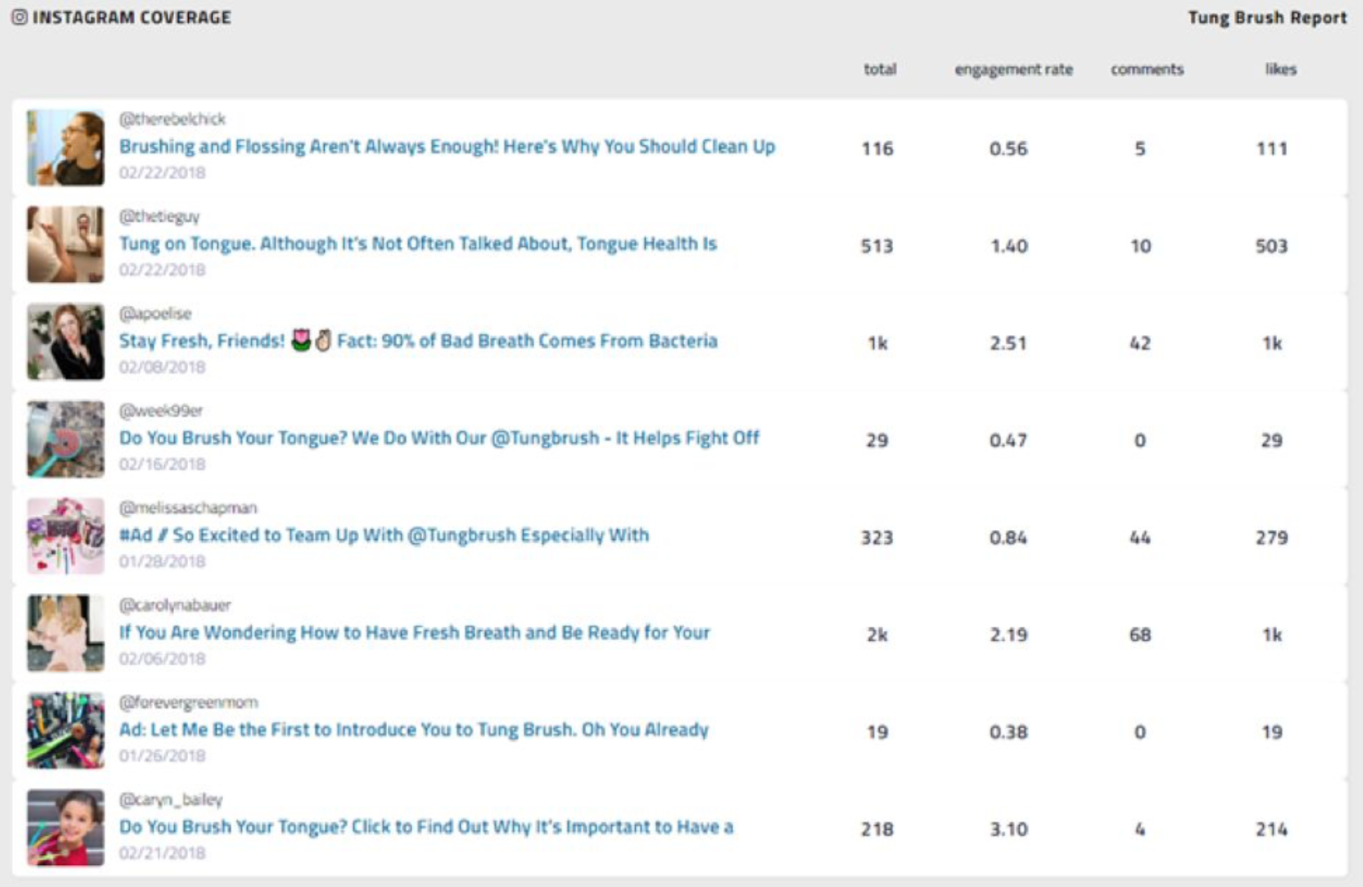Screen dimensions: 1363x887
Task: Sort by the engagement rate column header
Action: tap(1013, 70)
